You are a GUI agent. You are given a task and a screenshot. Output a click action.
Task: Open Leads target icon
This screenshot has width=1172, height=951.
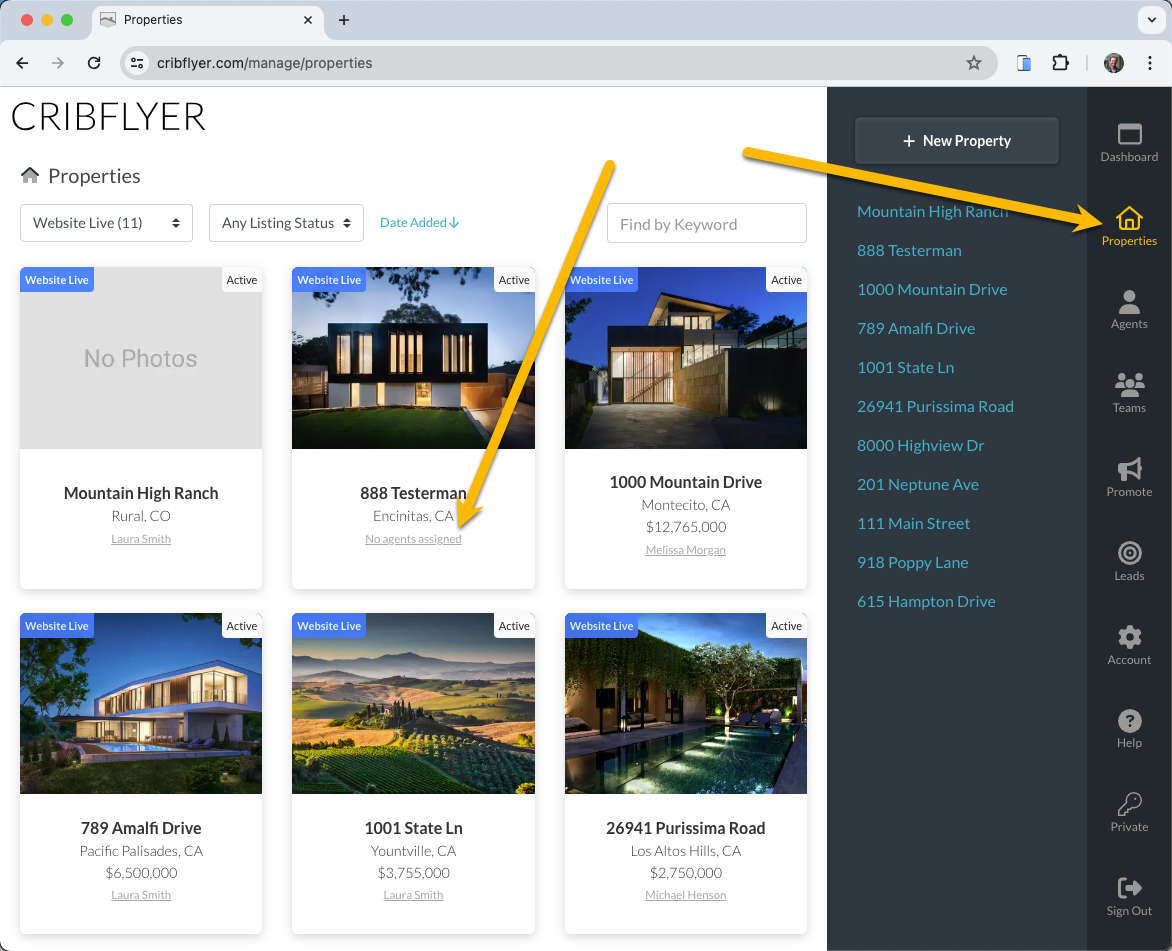1129,553
